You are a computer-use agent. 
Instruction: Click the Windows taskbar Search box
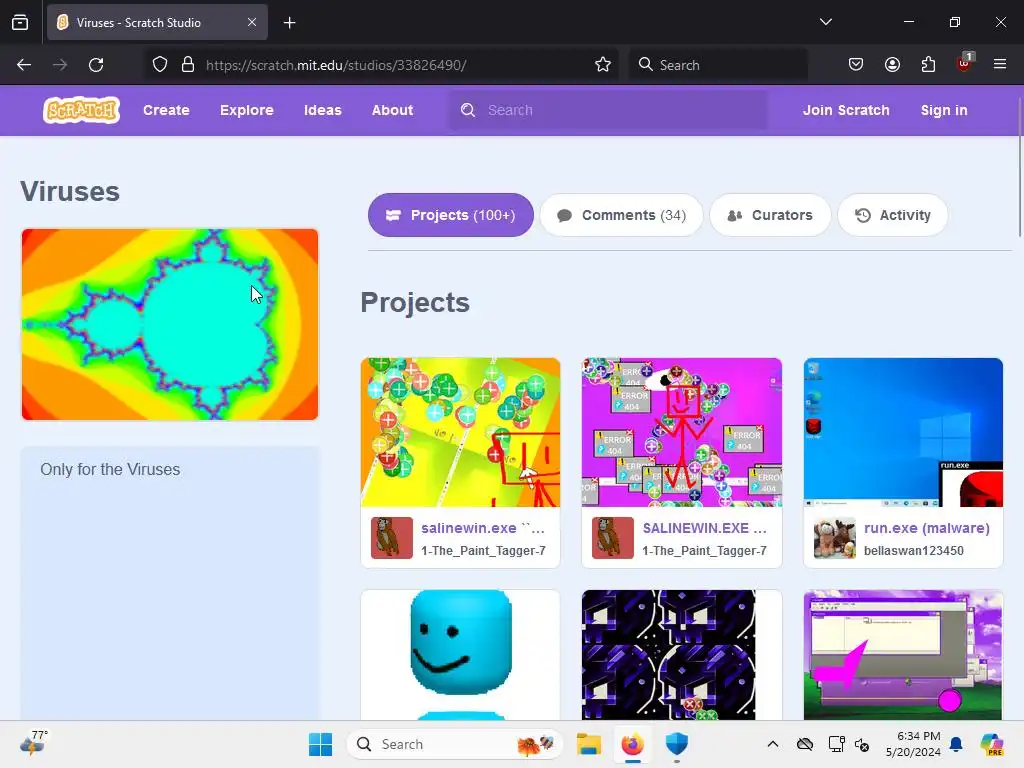pyautogui.click(x=455, y=744)
